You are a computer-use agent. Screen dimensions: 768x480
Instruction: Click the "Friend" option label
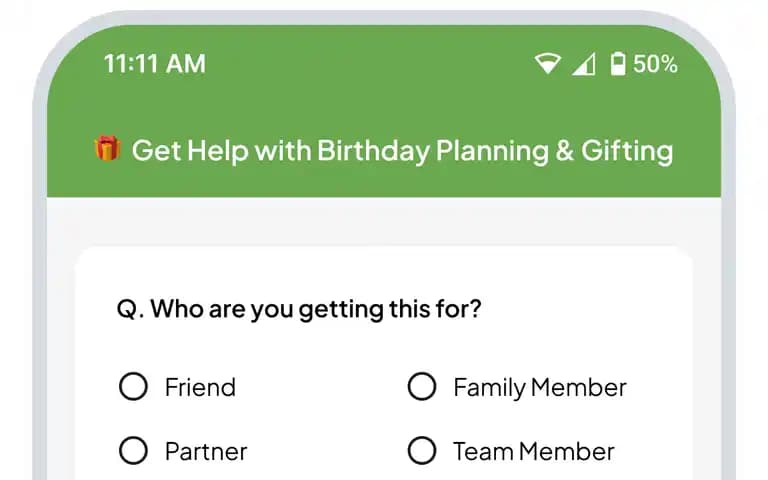click(200, 387)
